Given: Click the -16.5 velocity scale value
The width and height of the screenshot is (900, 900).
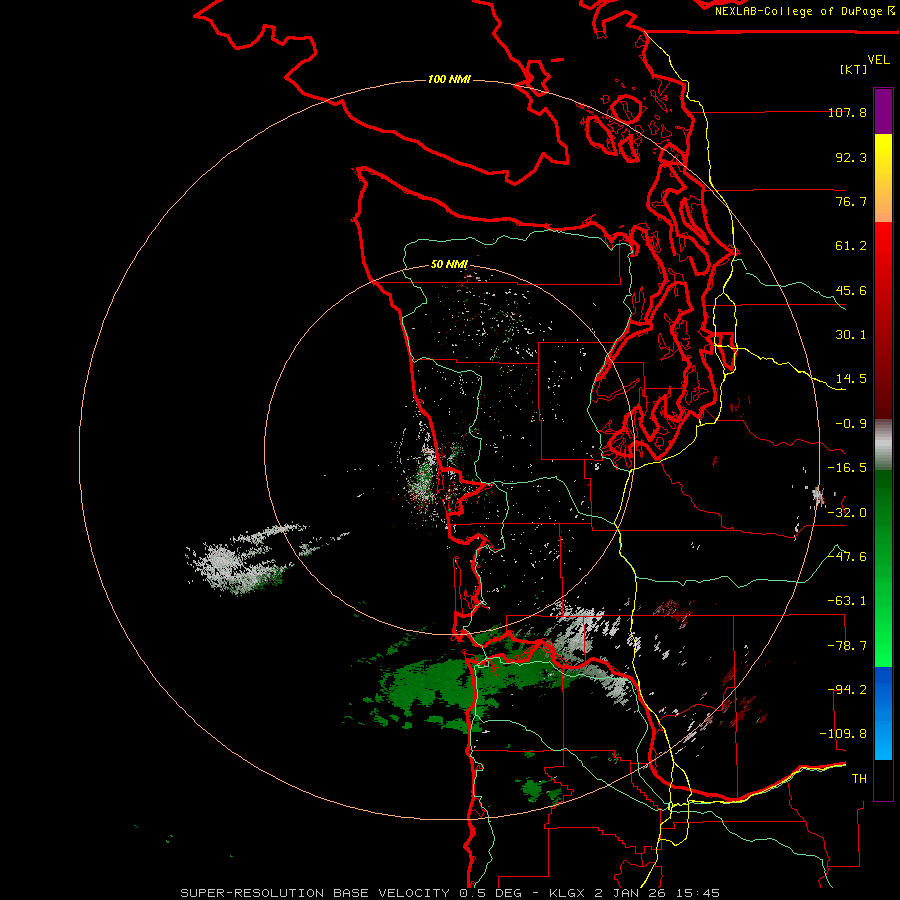Looking at the screenshot, I should pos(847,468).
